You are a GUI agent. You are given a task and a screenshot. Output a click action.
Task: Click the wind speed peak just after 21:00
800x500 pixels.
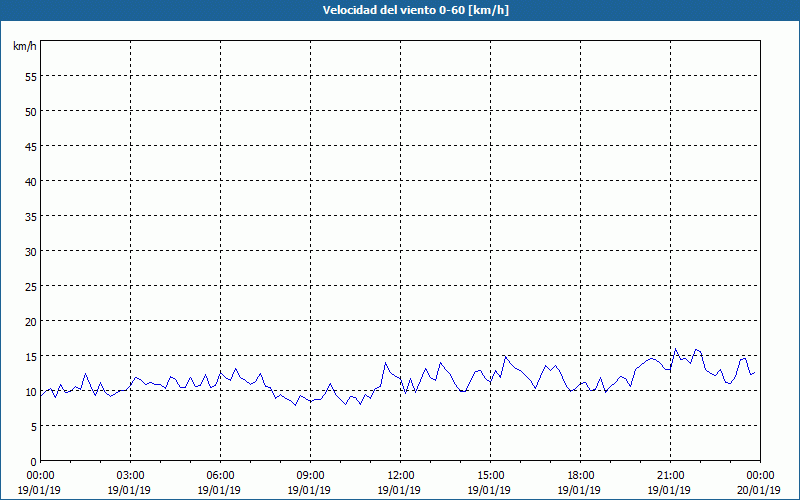pos(676,349)
